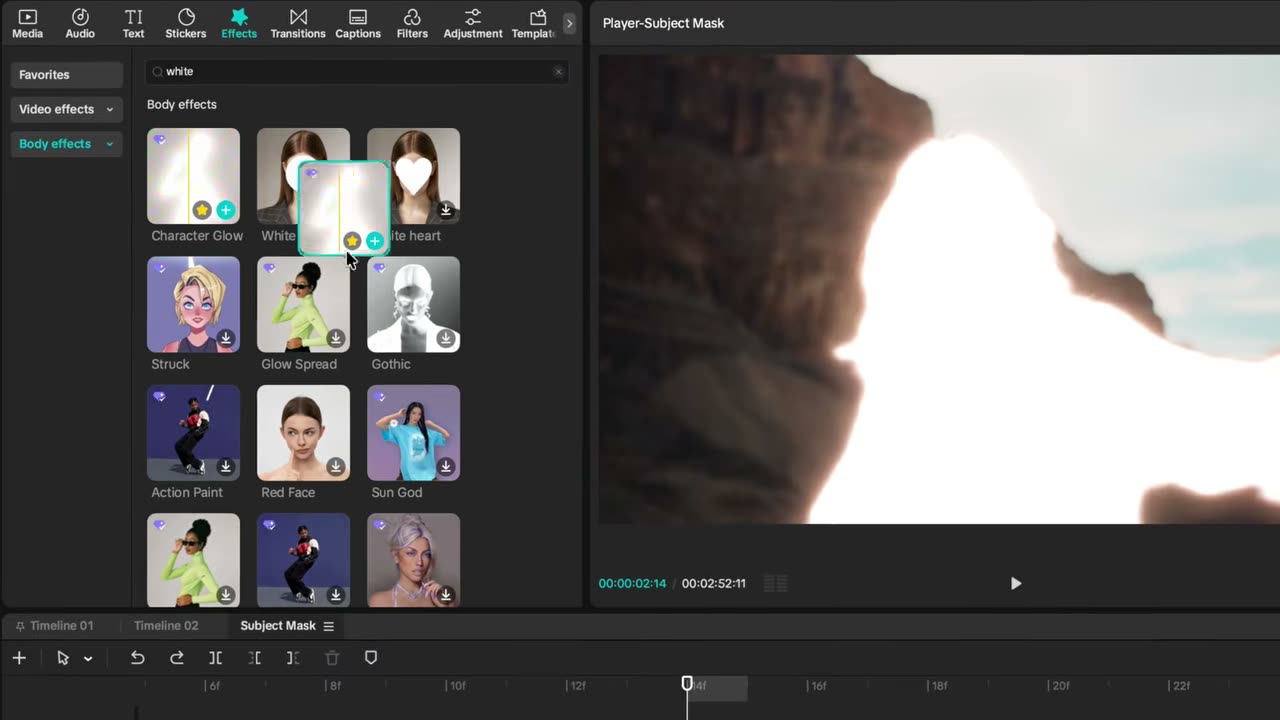Image resolution: width=1280 pixels, height=720 pixels.
Task: Click the trash Delete icon in the timeline toolbar
Action: 332,658
